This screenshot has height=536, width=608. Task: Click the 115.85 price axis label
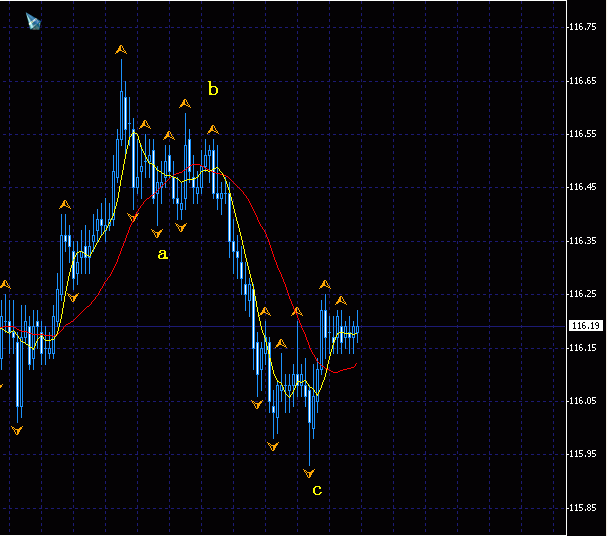pyautogui.click(x=583, y=508)
